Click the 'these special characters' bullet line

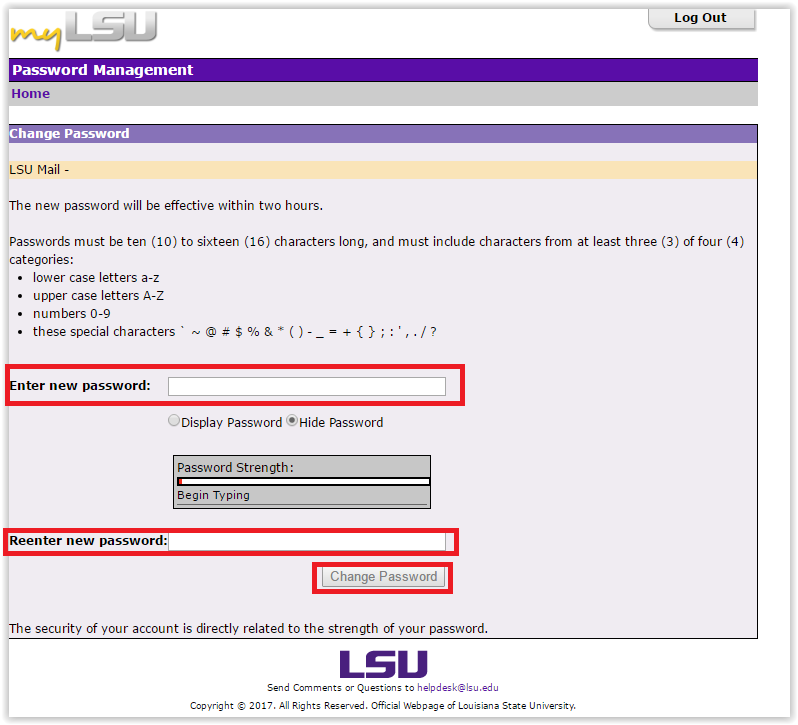[235, 332]
